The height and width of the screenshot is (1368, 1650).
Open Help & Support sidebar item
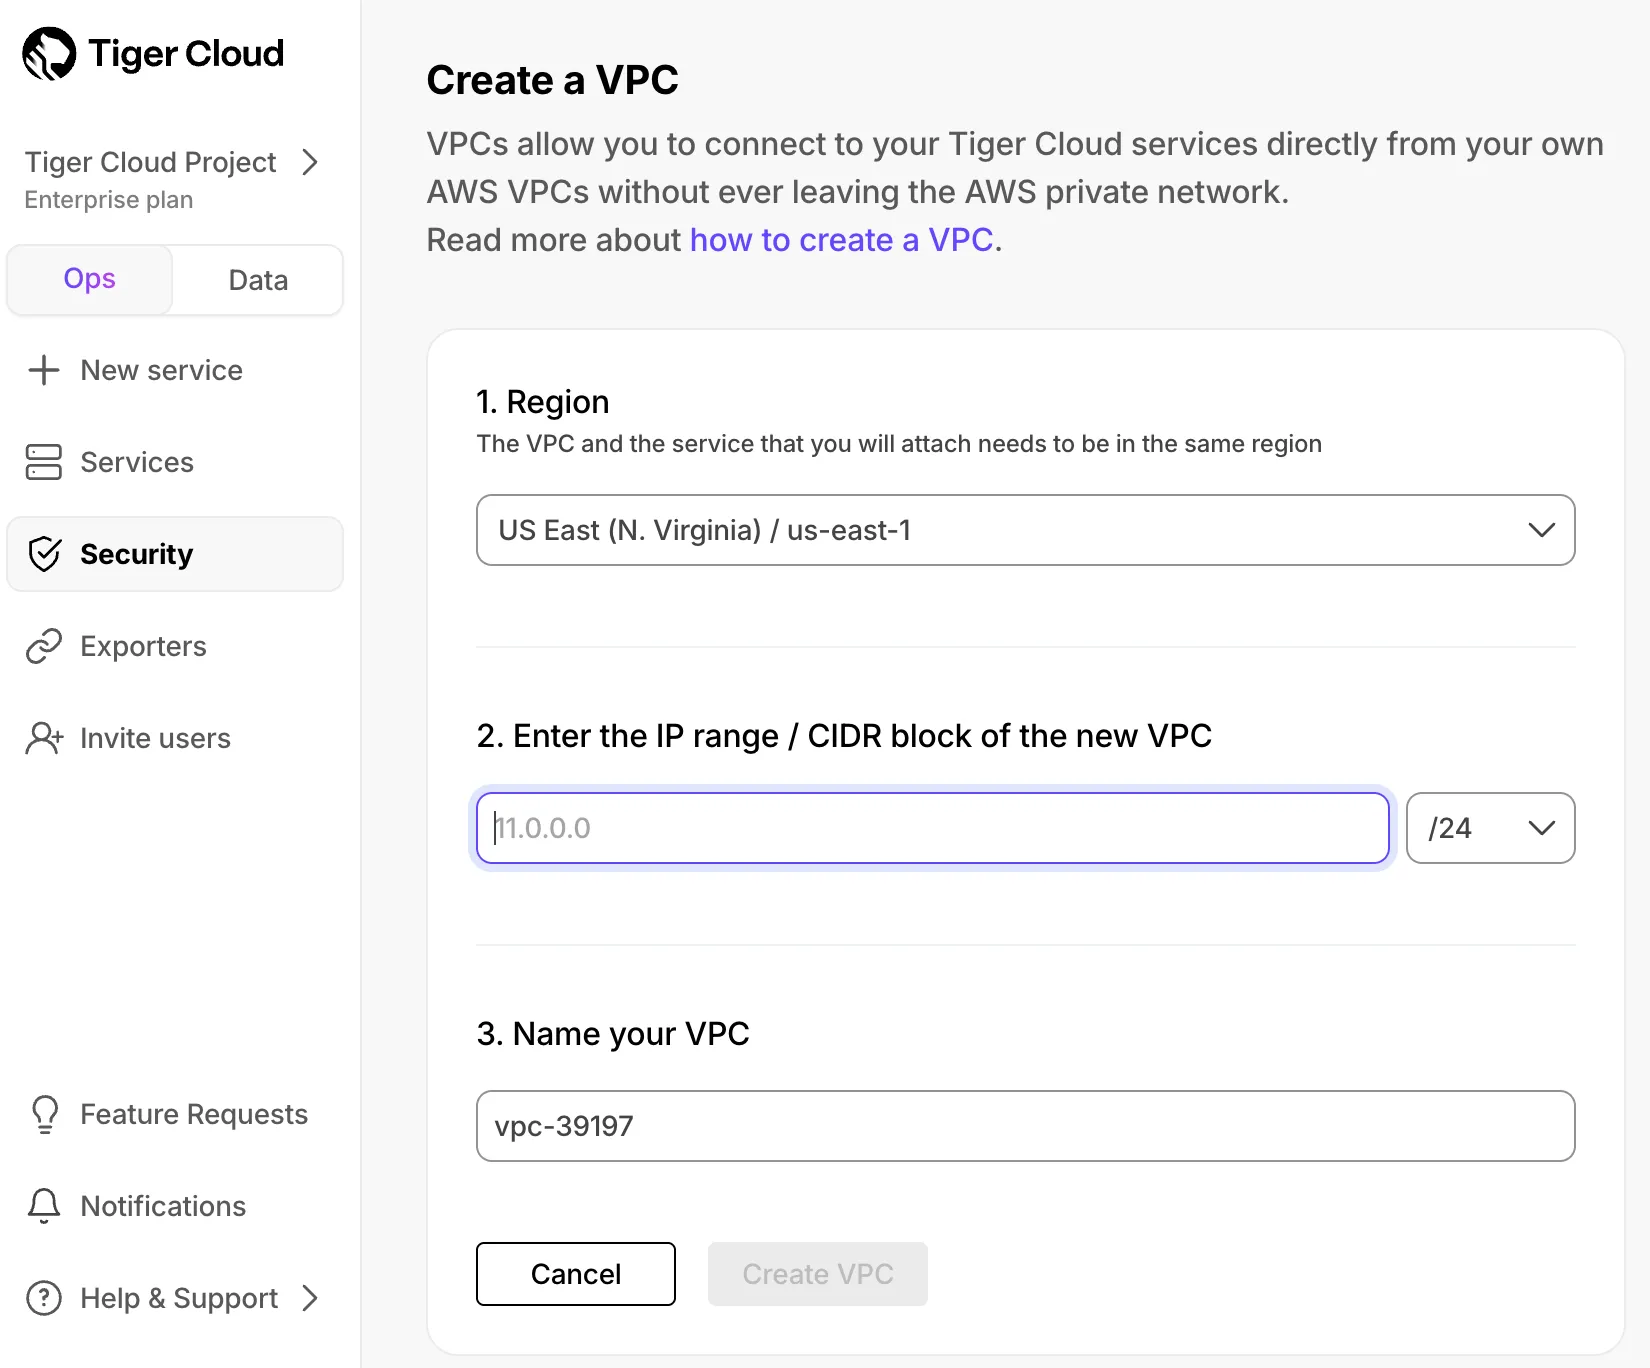point(175,1298)
